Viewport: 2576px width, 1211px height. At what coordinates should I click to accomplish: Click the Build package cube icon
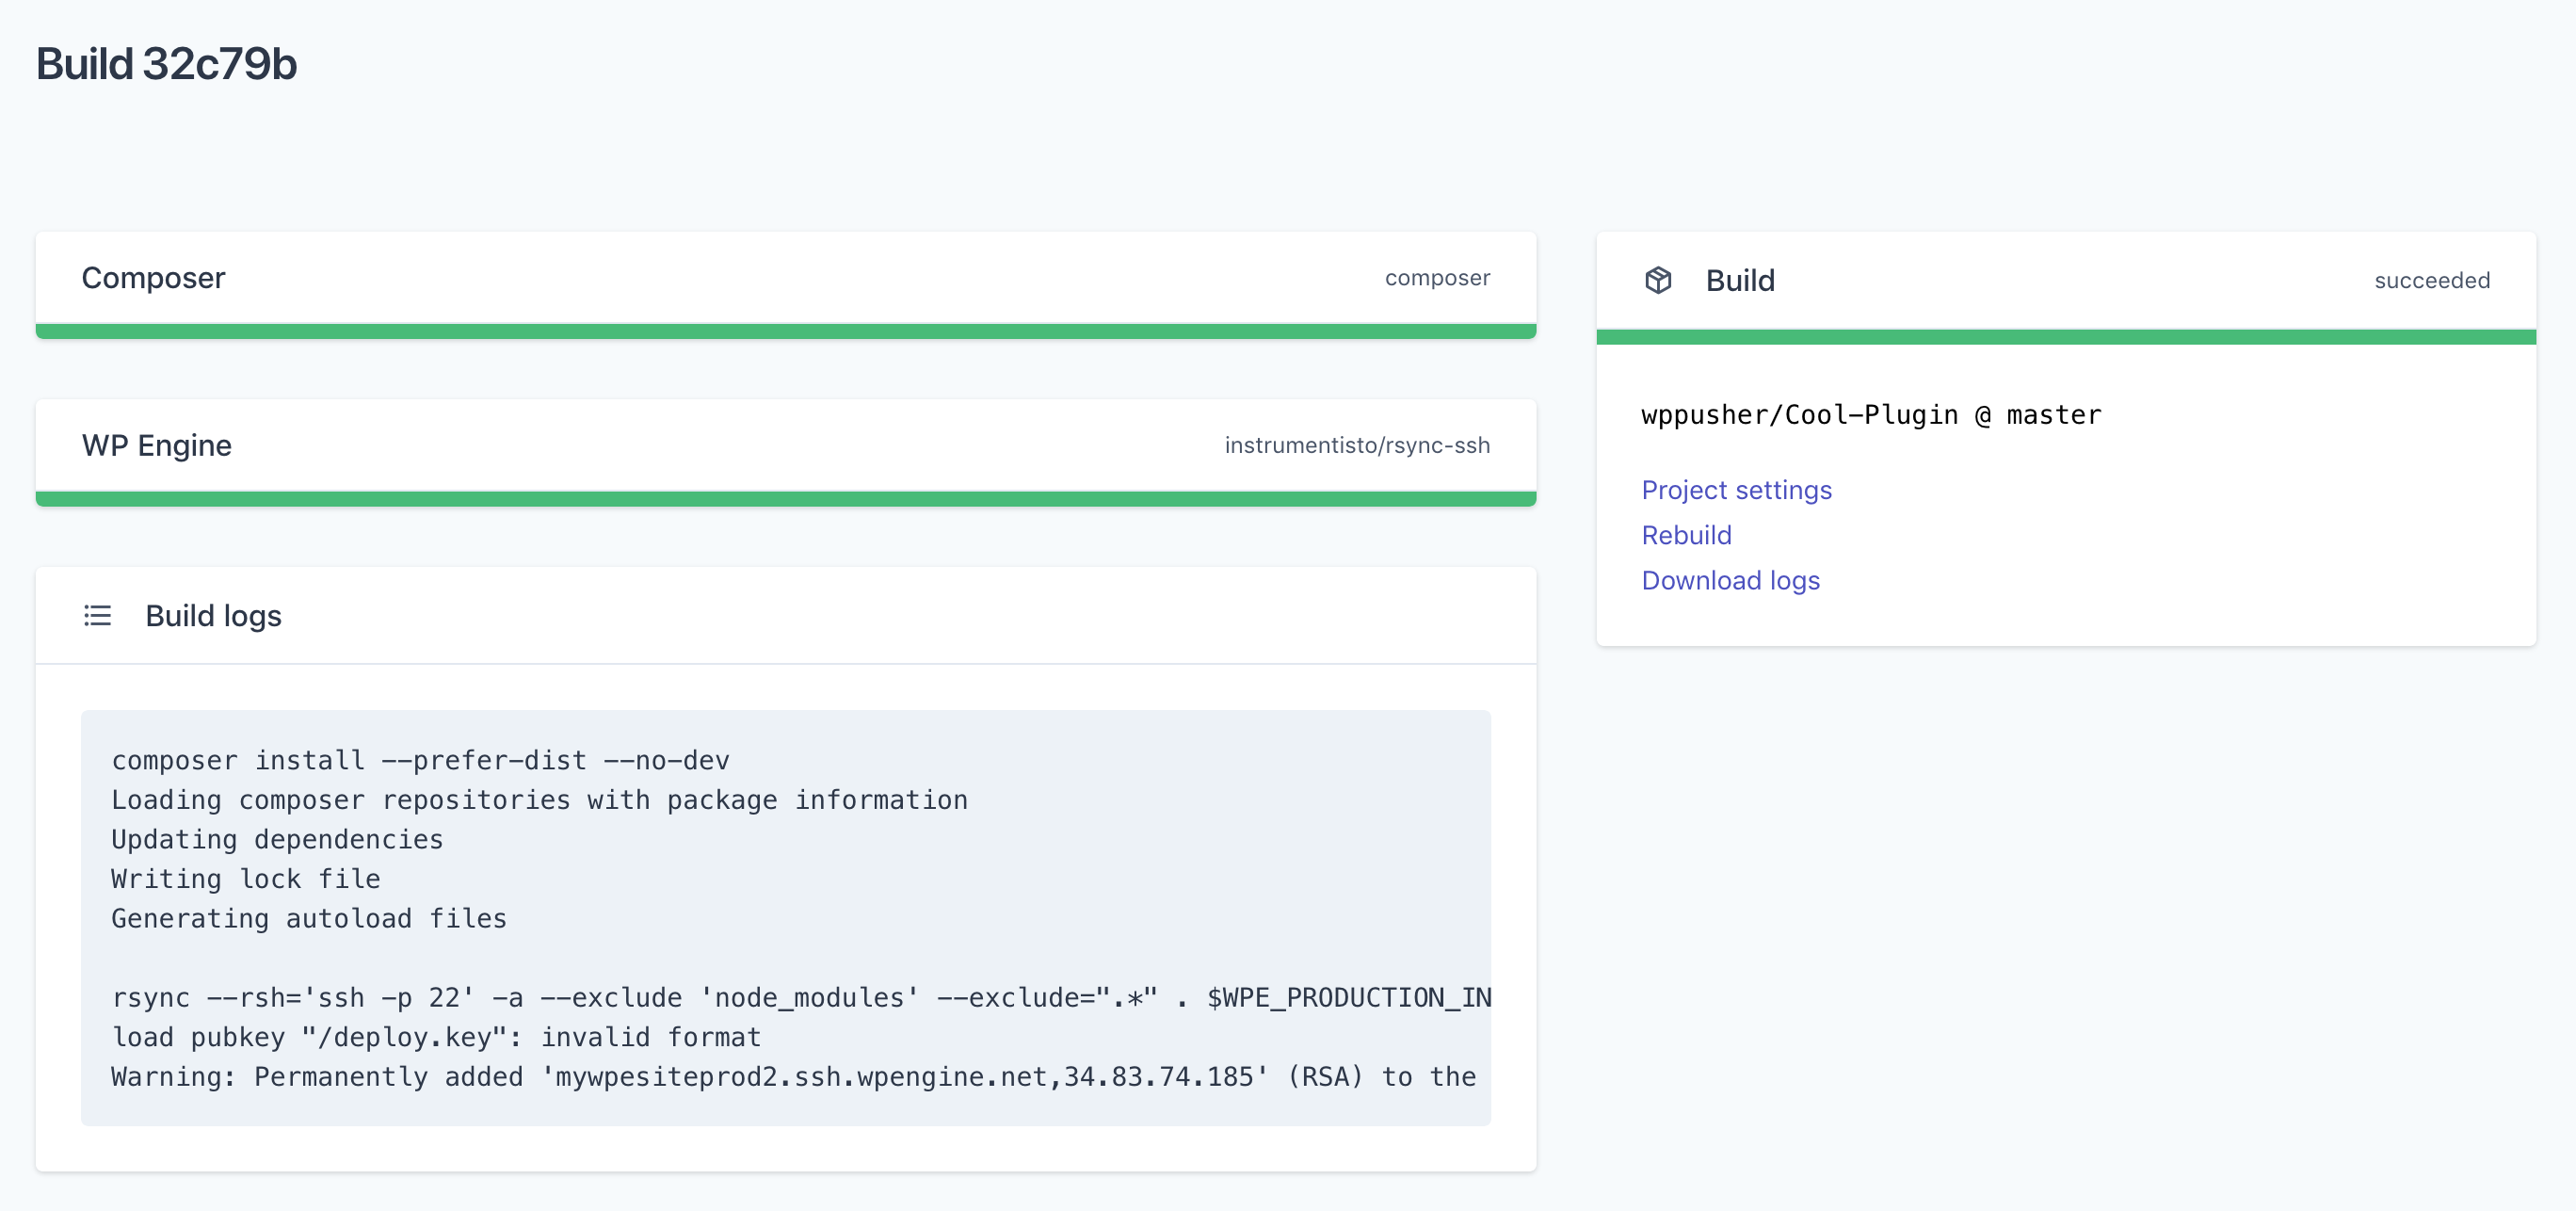(x=1658, y=281)
